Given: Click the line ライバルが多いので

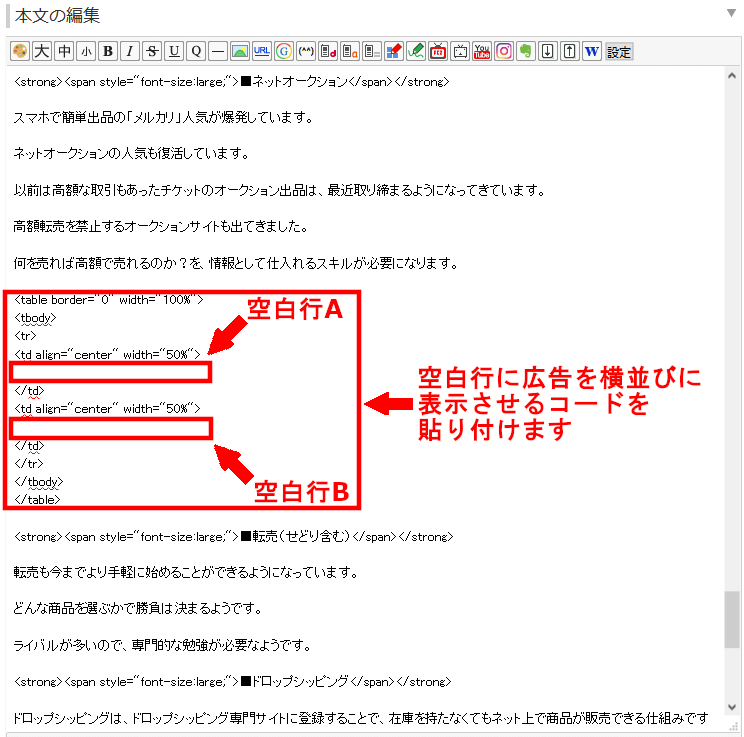Looking at the screenshot, I should (162, 645).
